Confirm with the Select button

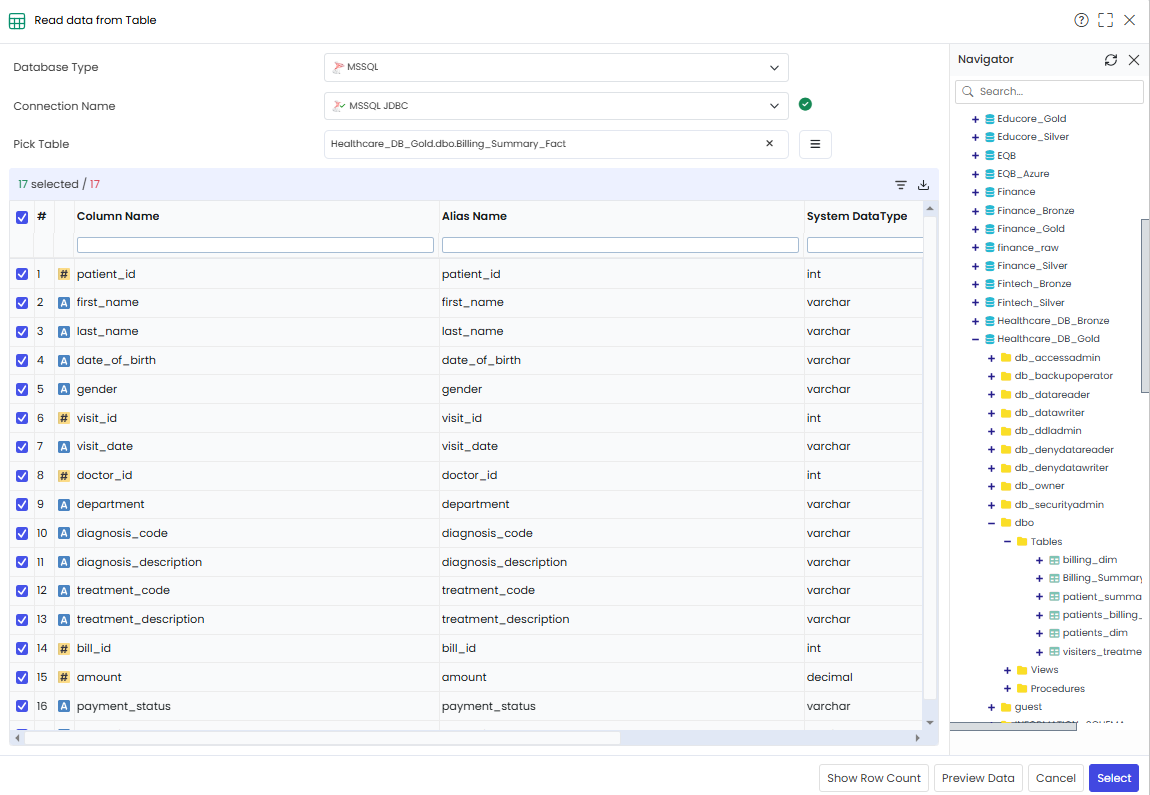tap(1113, 778)
